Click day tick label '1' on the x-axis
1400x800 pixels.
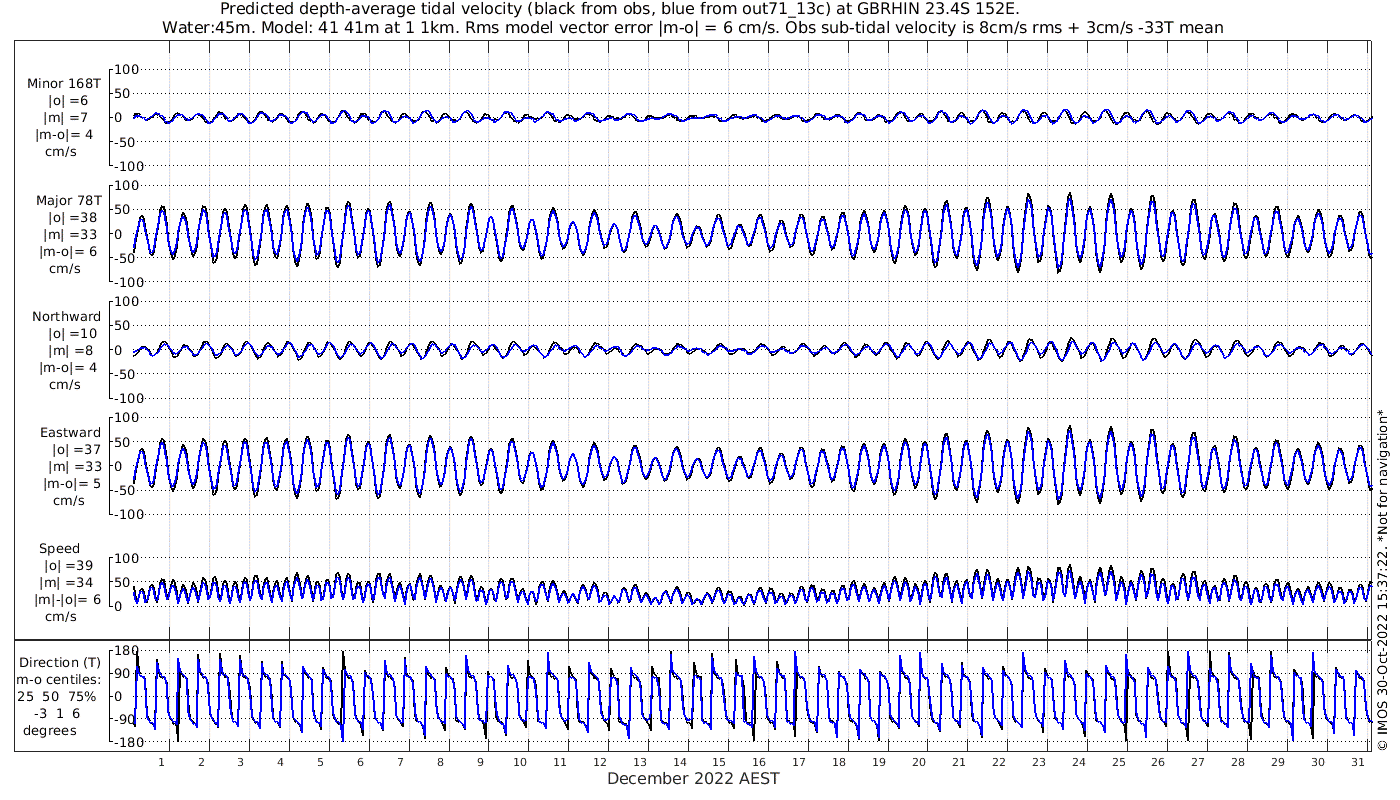[161, 762]
